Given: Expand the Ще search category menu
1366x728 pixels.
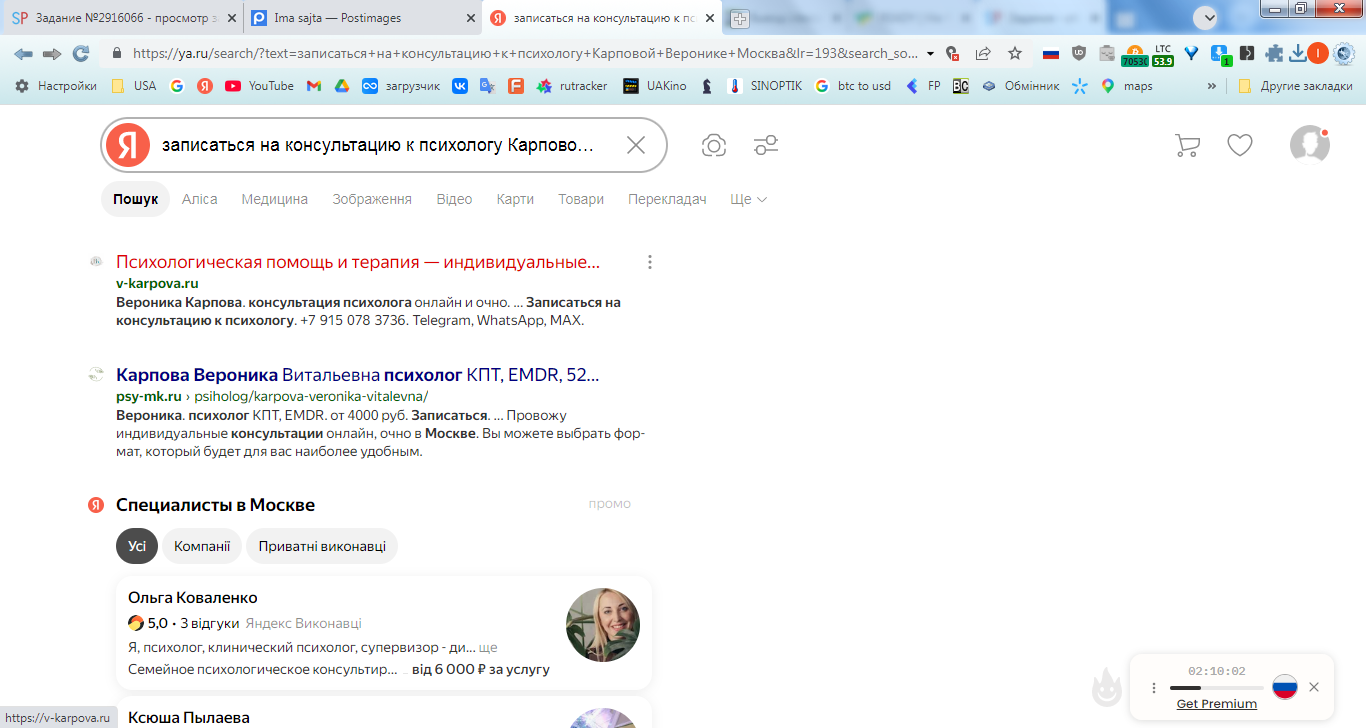Looking at the screenshot, I should (x=749, y=199).
